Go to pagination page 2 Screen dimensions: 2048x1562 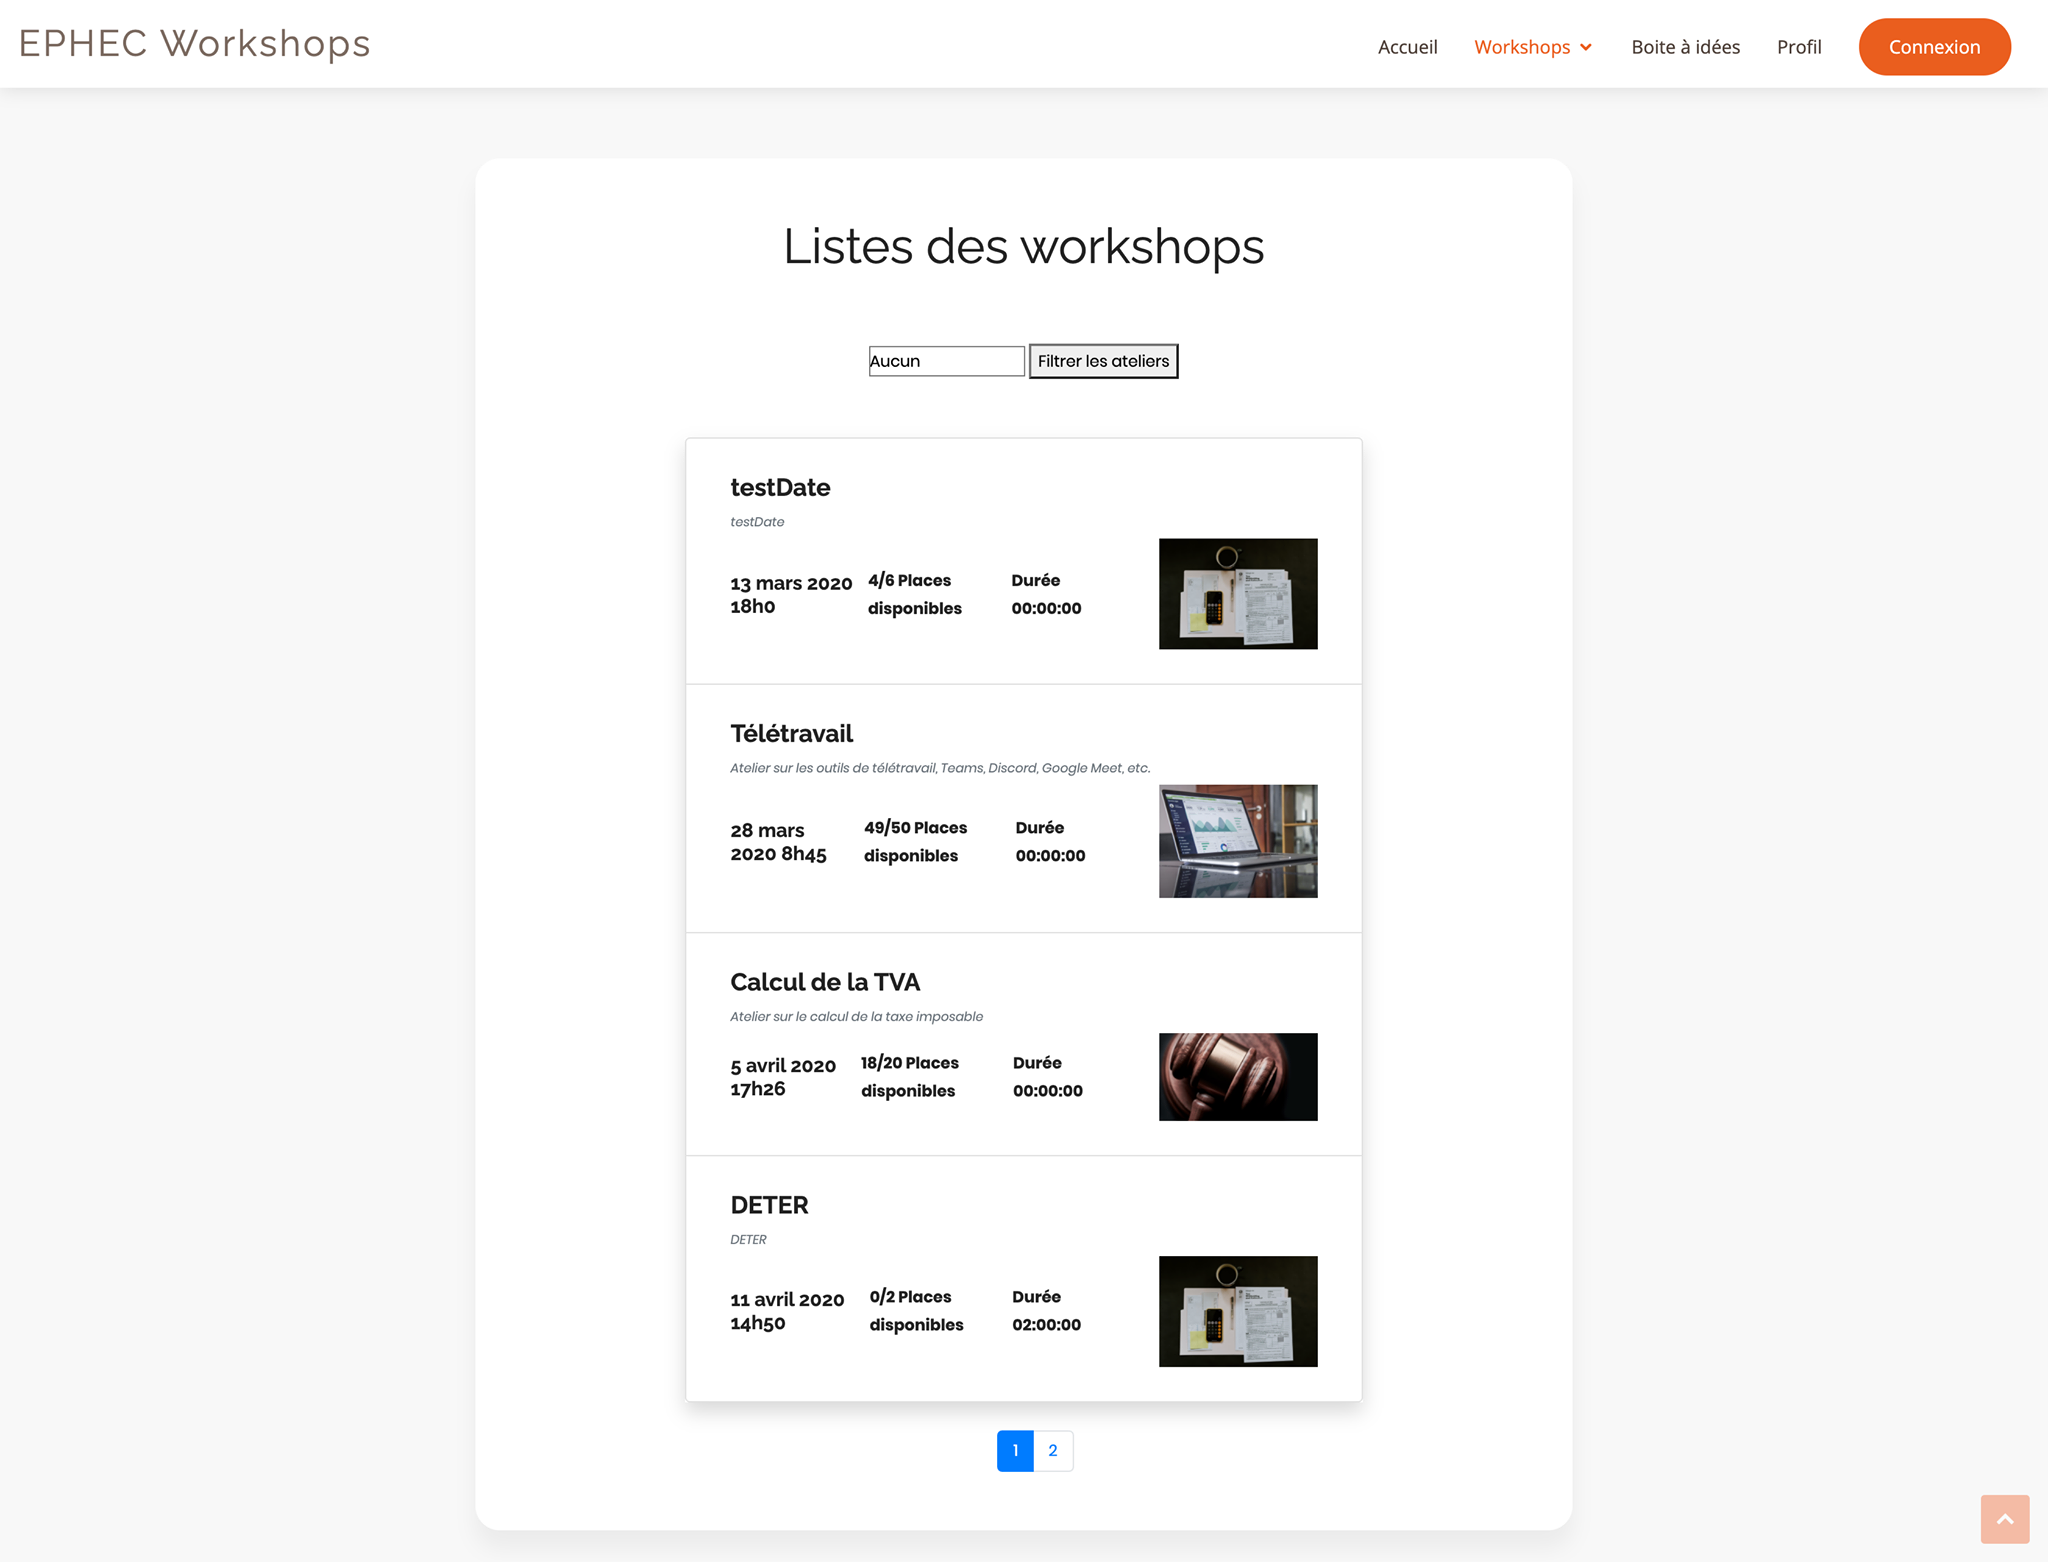point(1053,1450)
